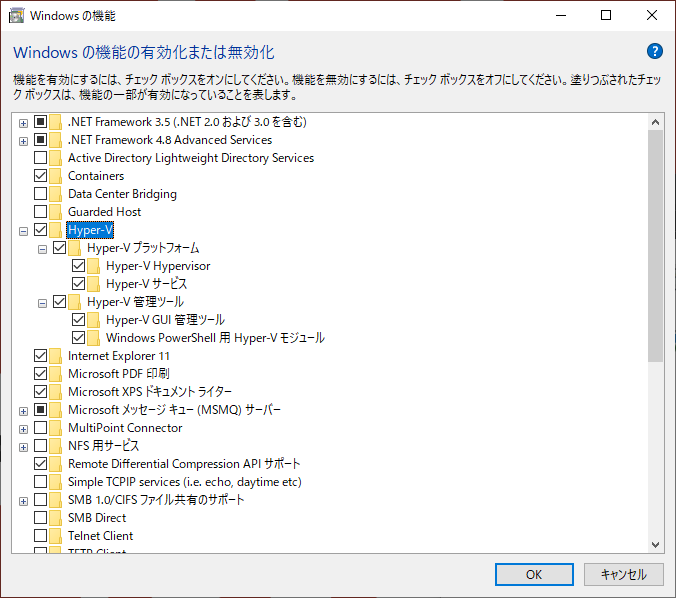The height and width of the screenshot is (598, 676).
Task: Check the Data Center Bridging checkbox
Action: point(41,194)
